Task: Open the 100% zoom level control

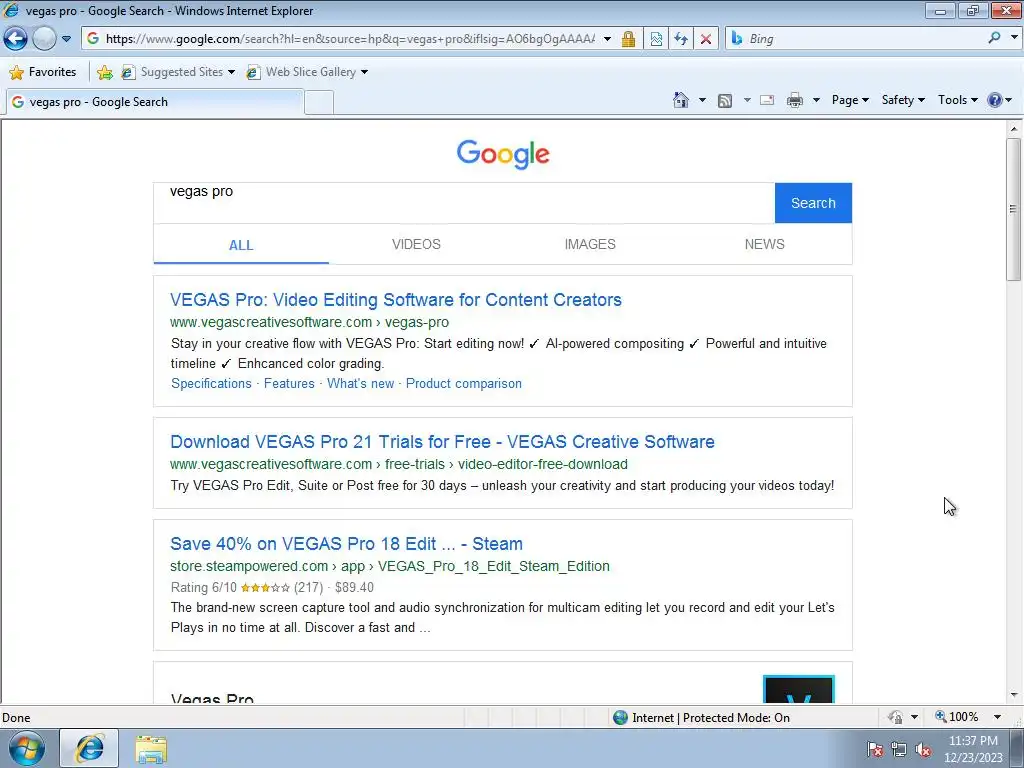Action: [x=957, y=717]
